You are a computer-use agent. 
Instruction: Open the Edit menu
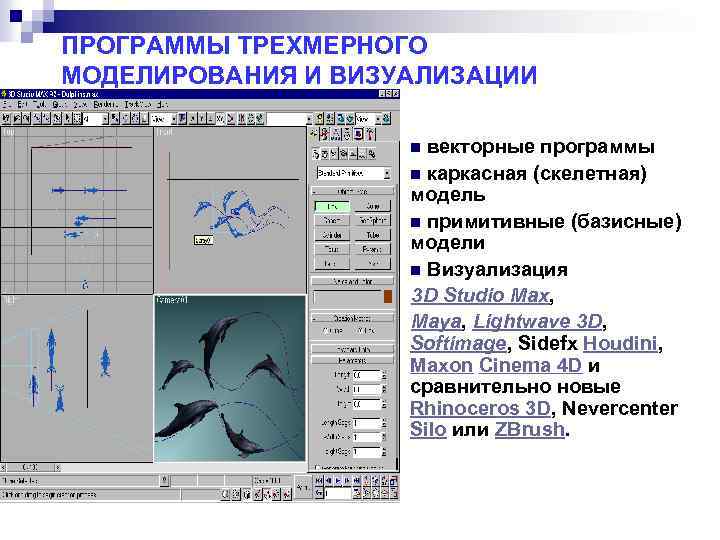click(x=21, y=105)
